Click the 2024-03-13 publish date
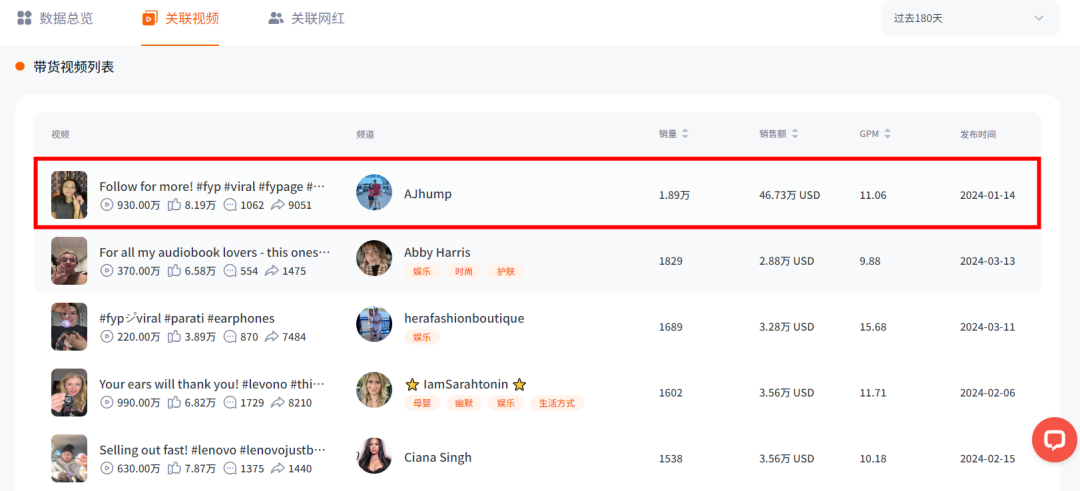 click(987, 262)
